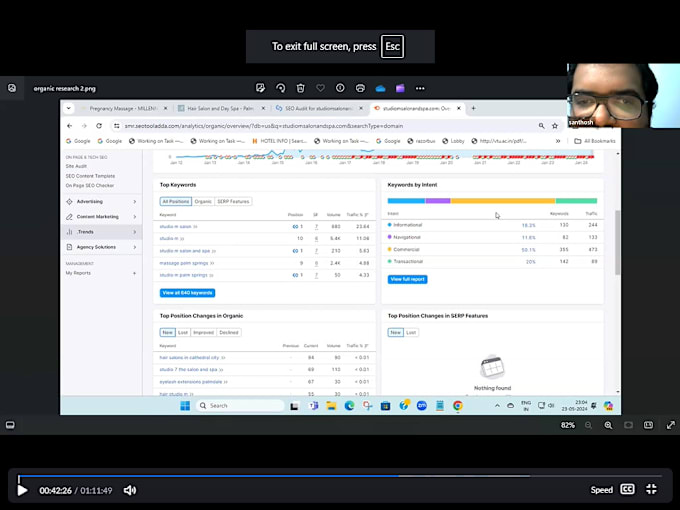Print the image using the printer icon
Viewport: 680px width, 510px height.
(360, 88)
